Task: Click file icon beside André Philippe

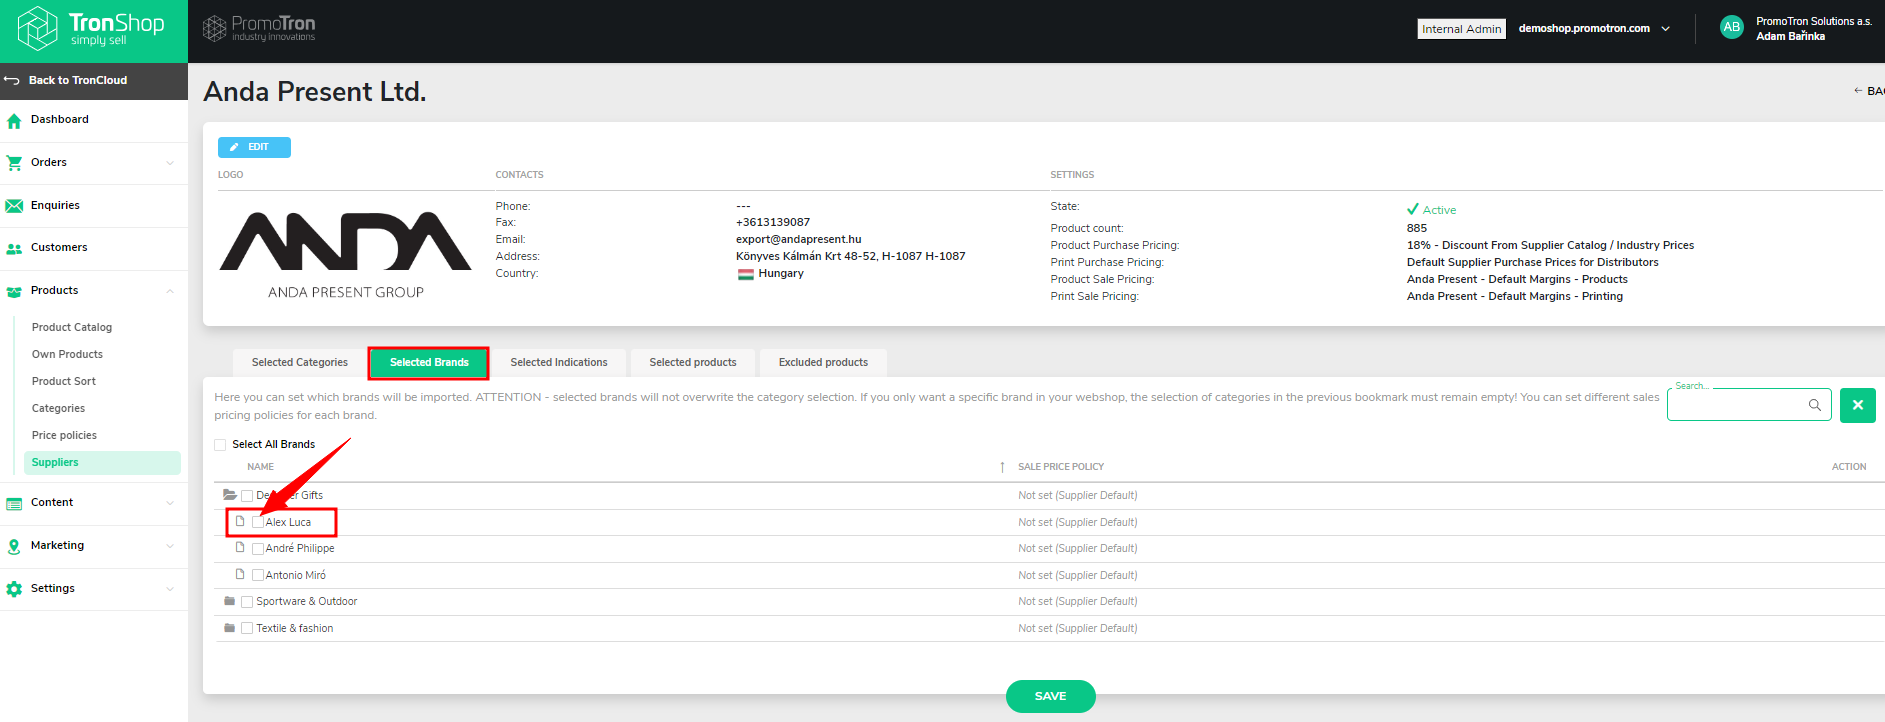Action: tap(240, 547)
